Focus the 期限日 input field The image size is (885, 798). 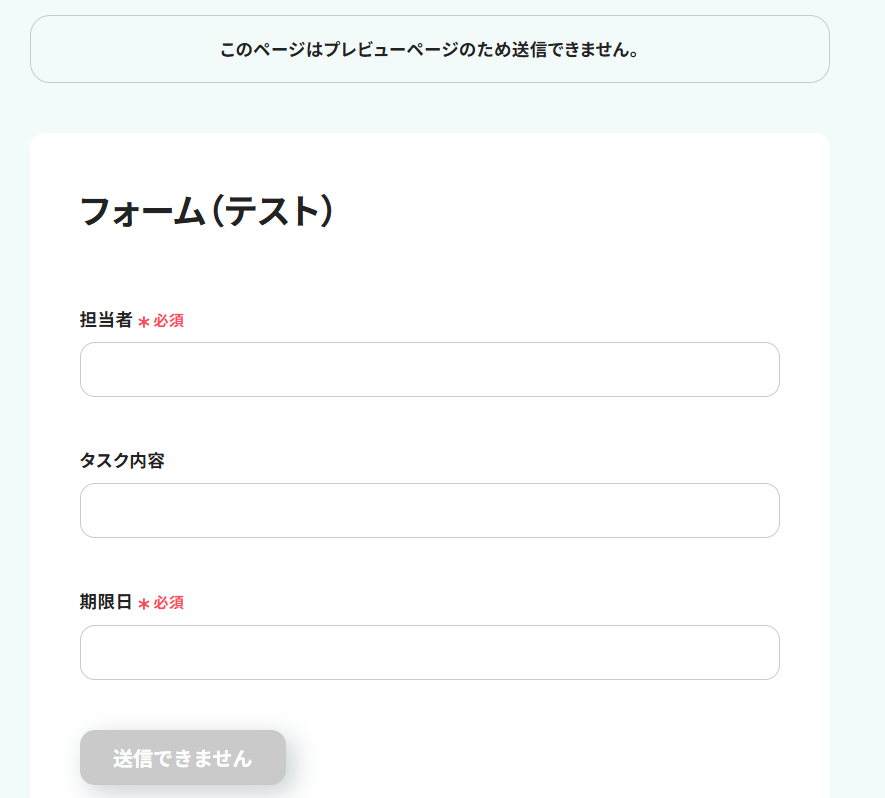(429, 653)
